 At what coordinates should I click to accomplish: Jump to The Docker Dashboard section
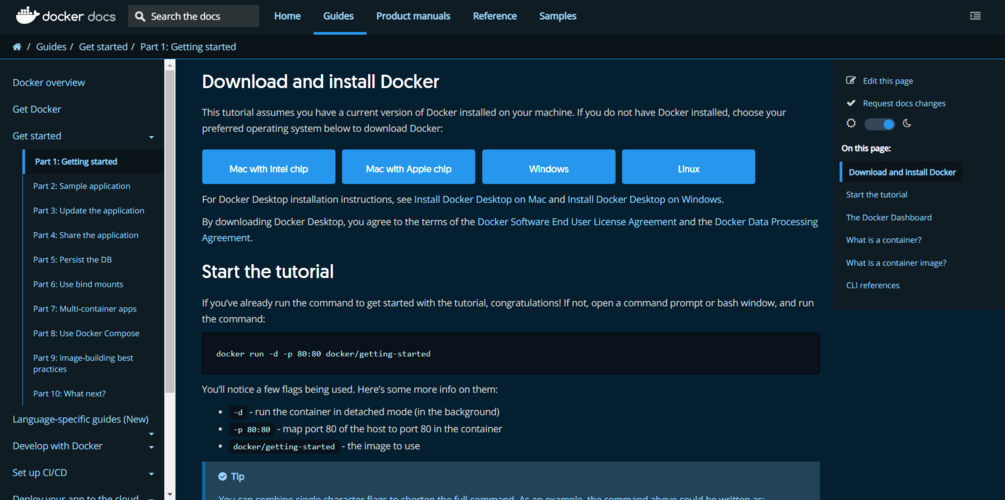tap(889, 217)
